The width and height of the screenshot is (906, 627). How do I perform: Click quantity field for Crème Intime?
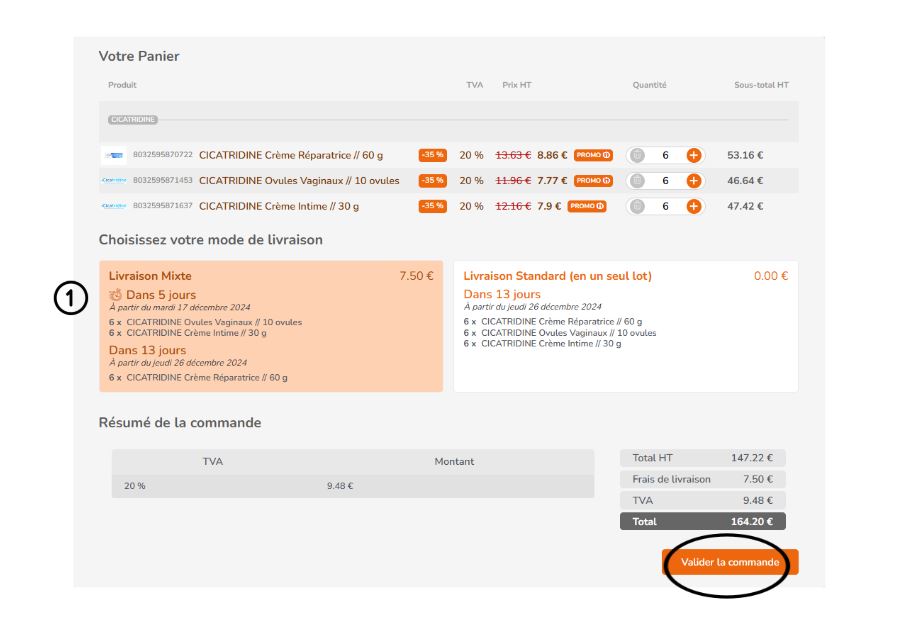(665, 206)
